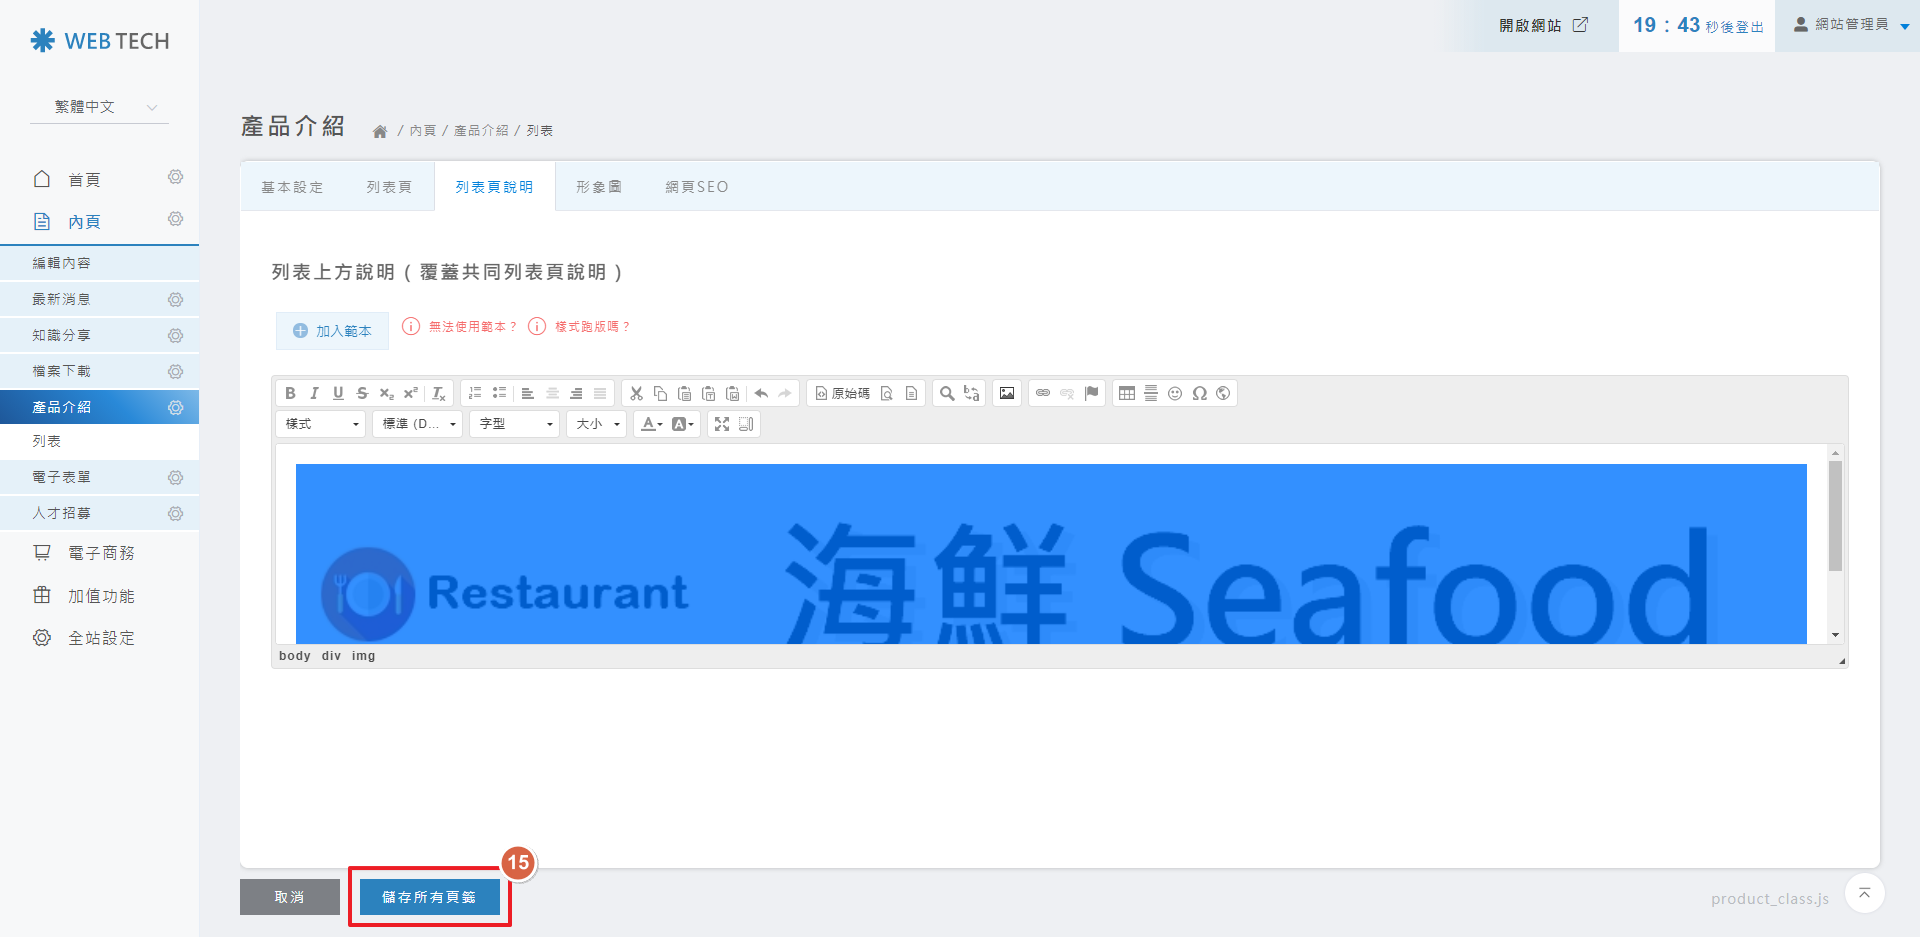
Task: Open the 樣式 styles dropdown
Action: (321, 424)
